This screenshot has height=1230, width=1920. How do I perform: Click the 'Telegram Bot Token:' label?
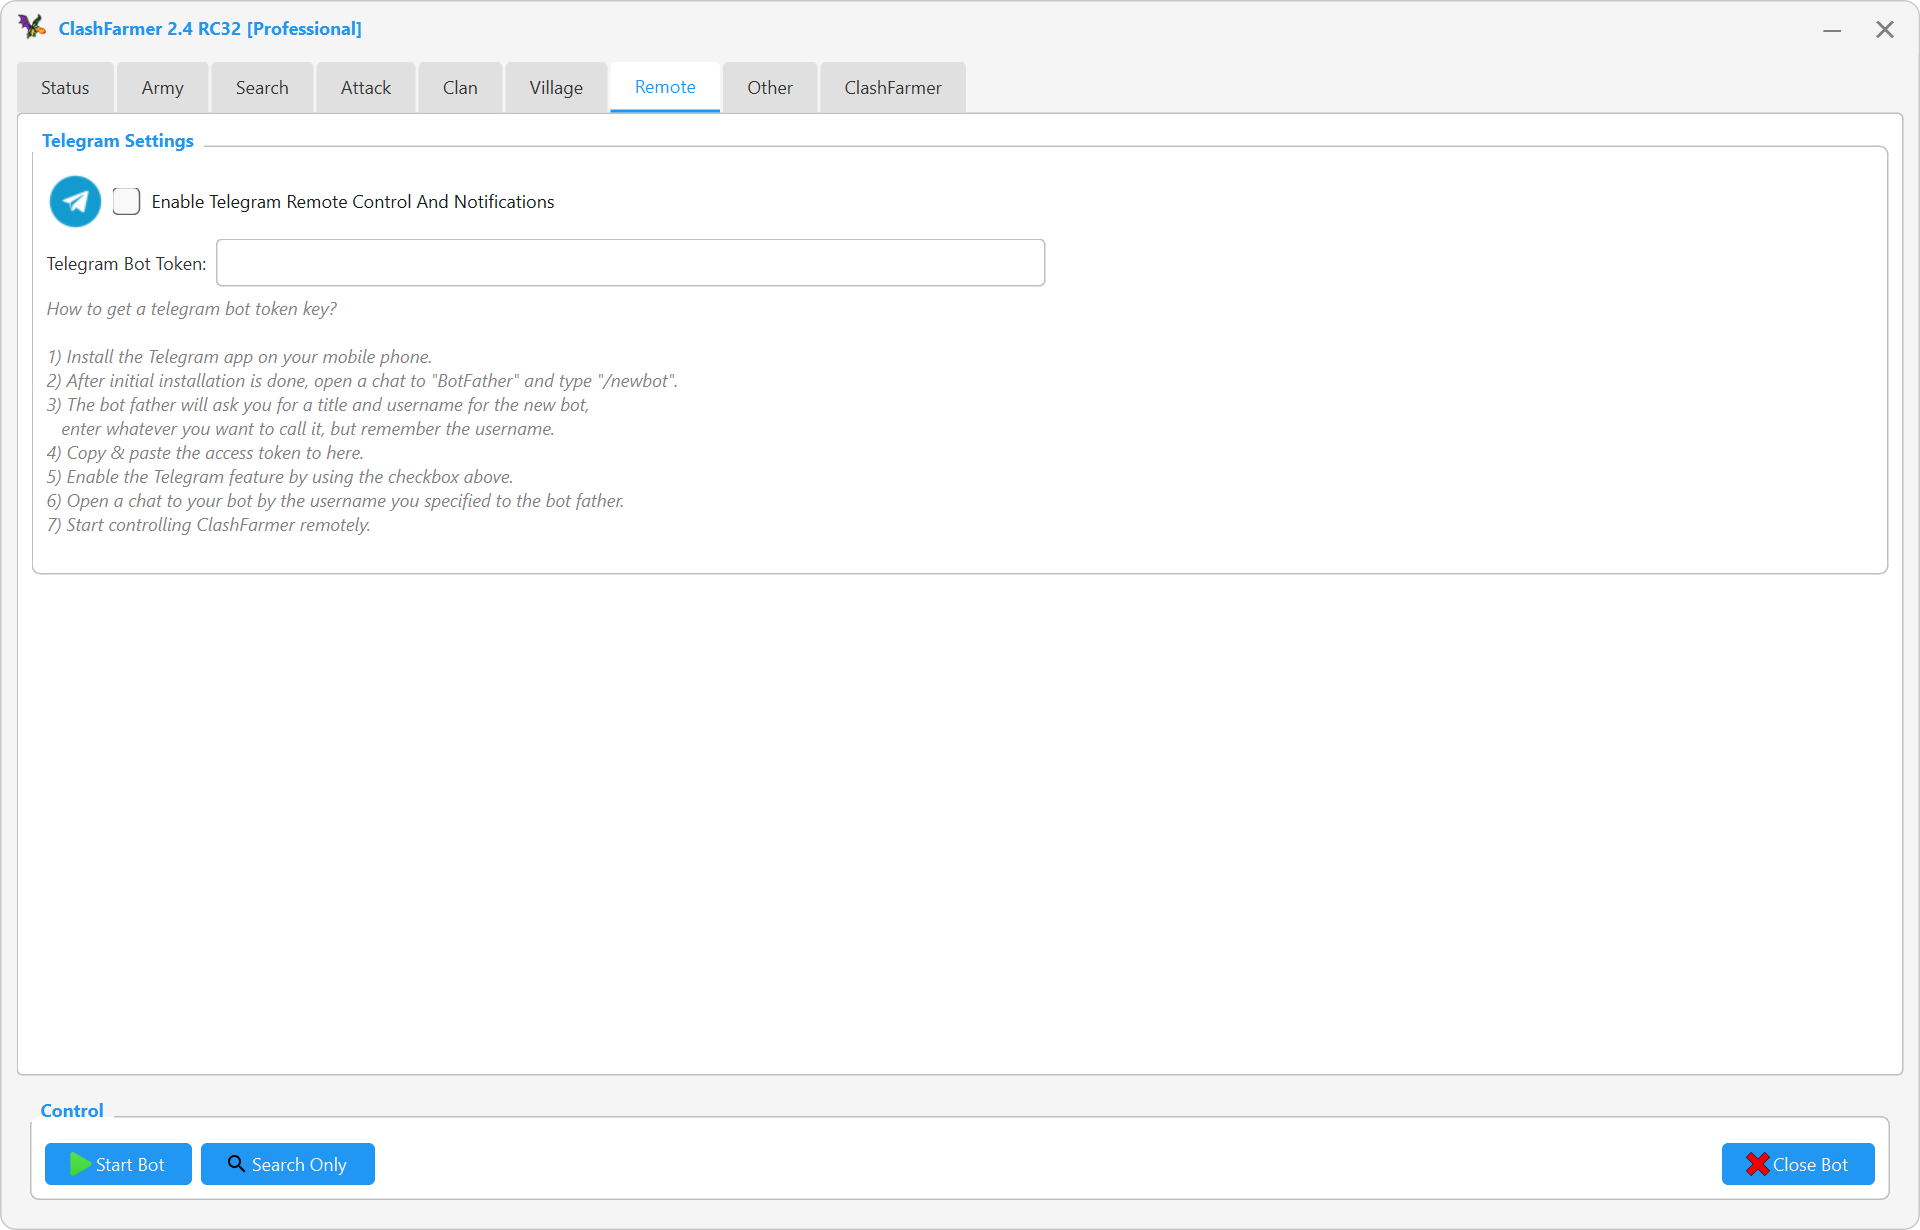point(126,264)
